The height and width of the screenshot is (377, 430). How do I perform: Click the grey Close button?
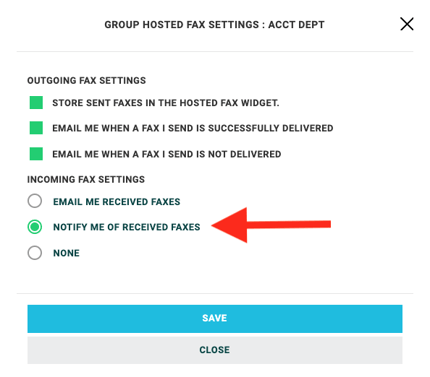coord(215,350)
